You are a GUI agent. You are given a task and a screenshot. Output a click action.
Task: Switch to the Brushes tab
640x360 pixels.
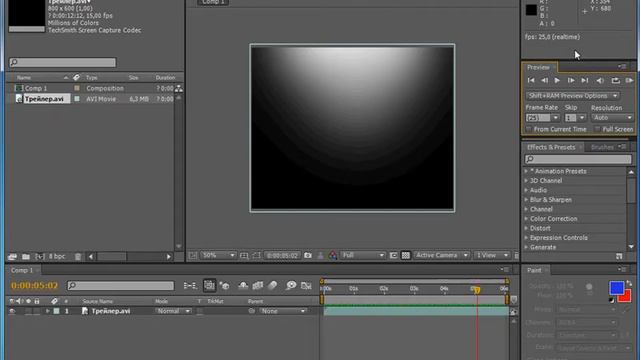[602, 147]
